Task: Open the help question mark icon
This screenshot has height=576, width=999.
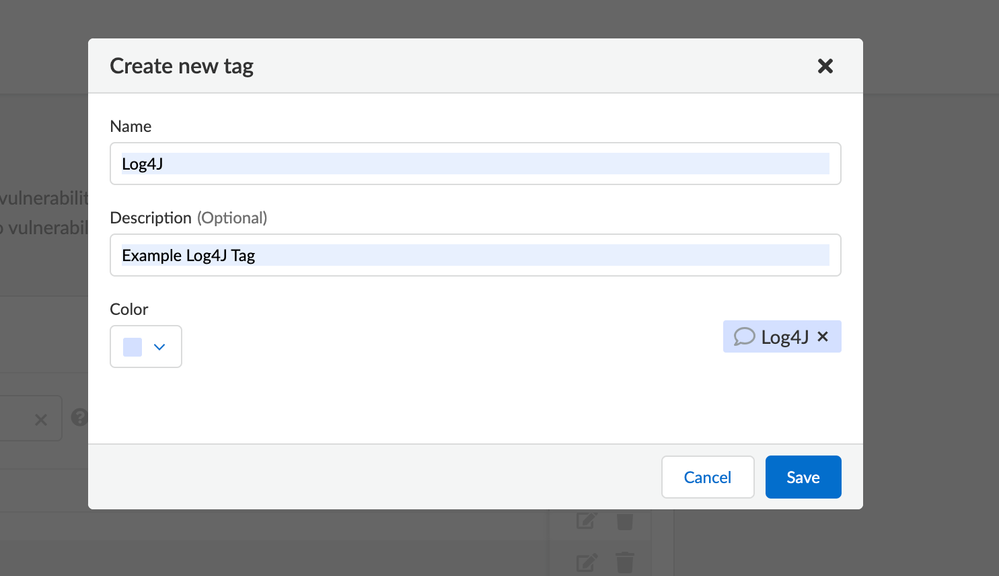Action: click(79, 418)
